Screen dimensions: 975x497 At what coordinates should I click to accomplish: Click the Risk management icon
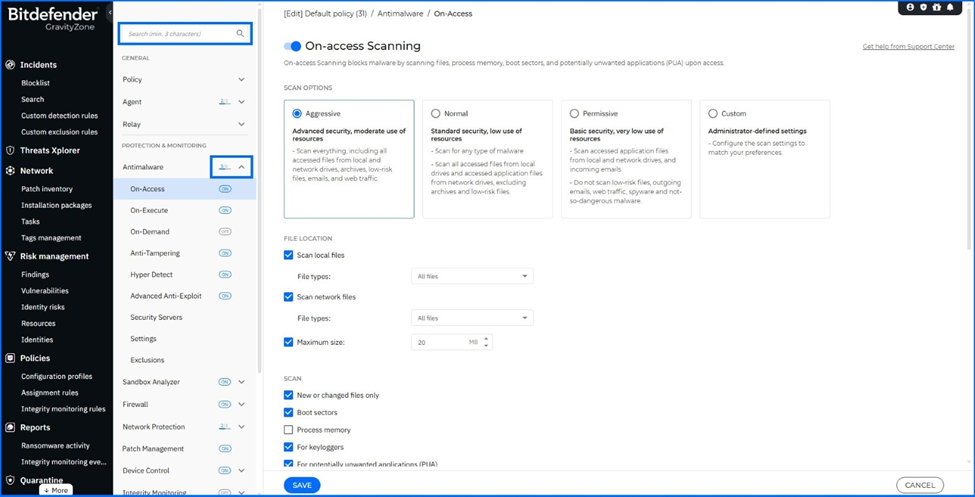(10, 256)
